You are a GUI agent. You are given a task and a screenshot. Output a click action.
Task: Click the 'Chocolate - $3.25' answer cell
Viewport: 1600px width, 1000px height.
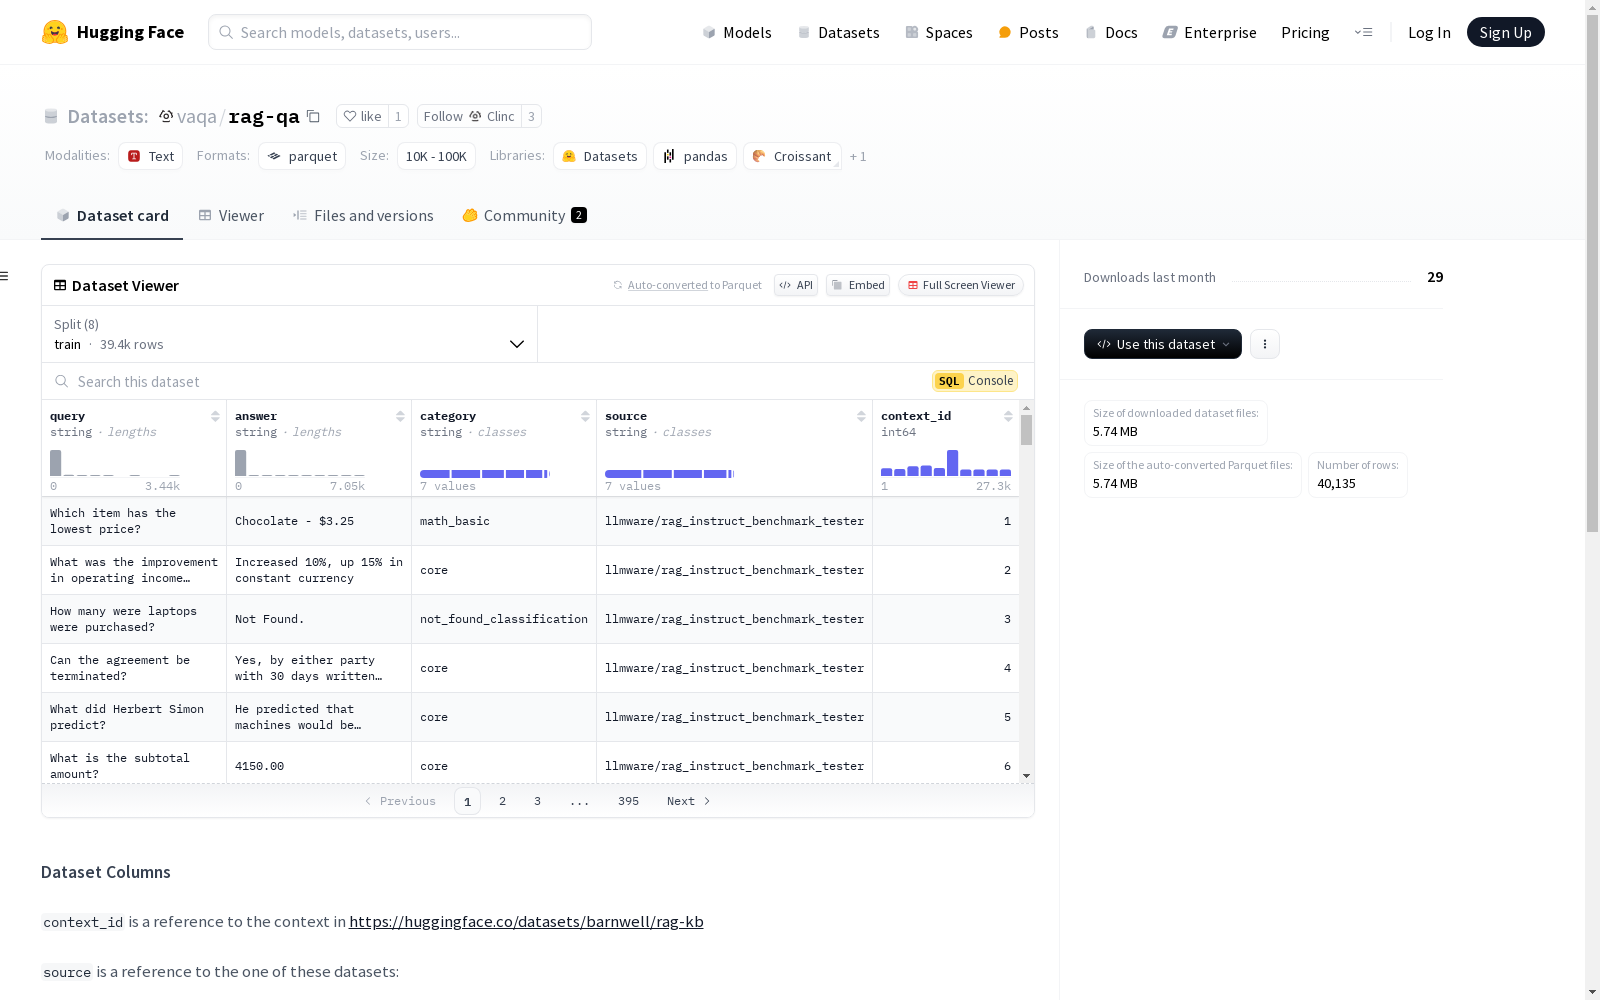point(319,521)
